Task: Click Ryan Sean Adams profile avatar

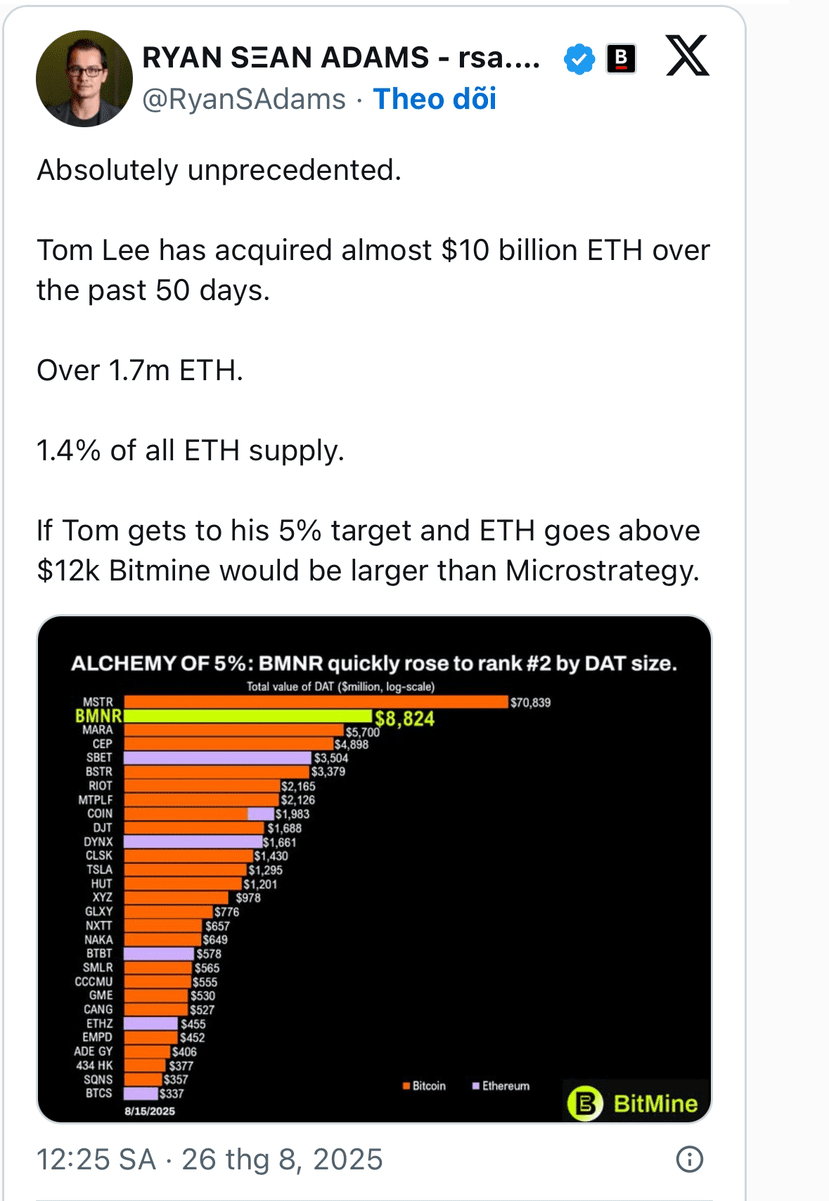Action: pyautogui.click(x=85, y=79)
